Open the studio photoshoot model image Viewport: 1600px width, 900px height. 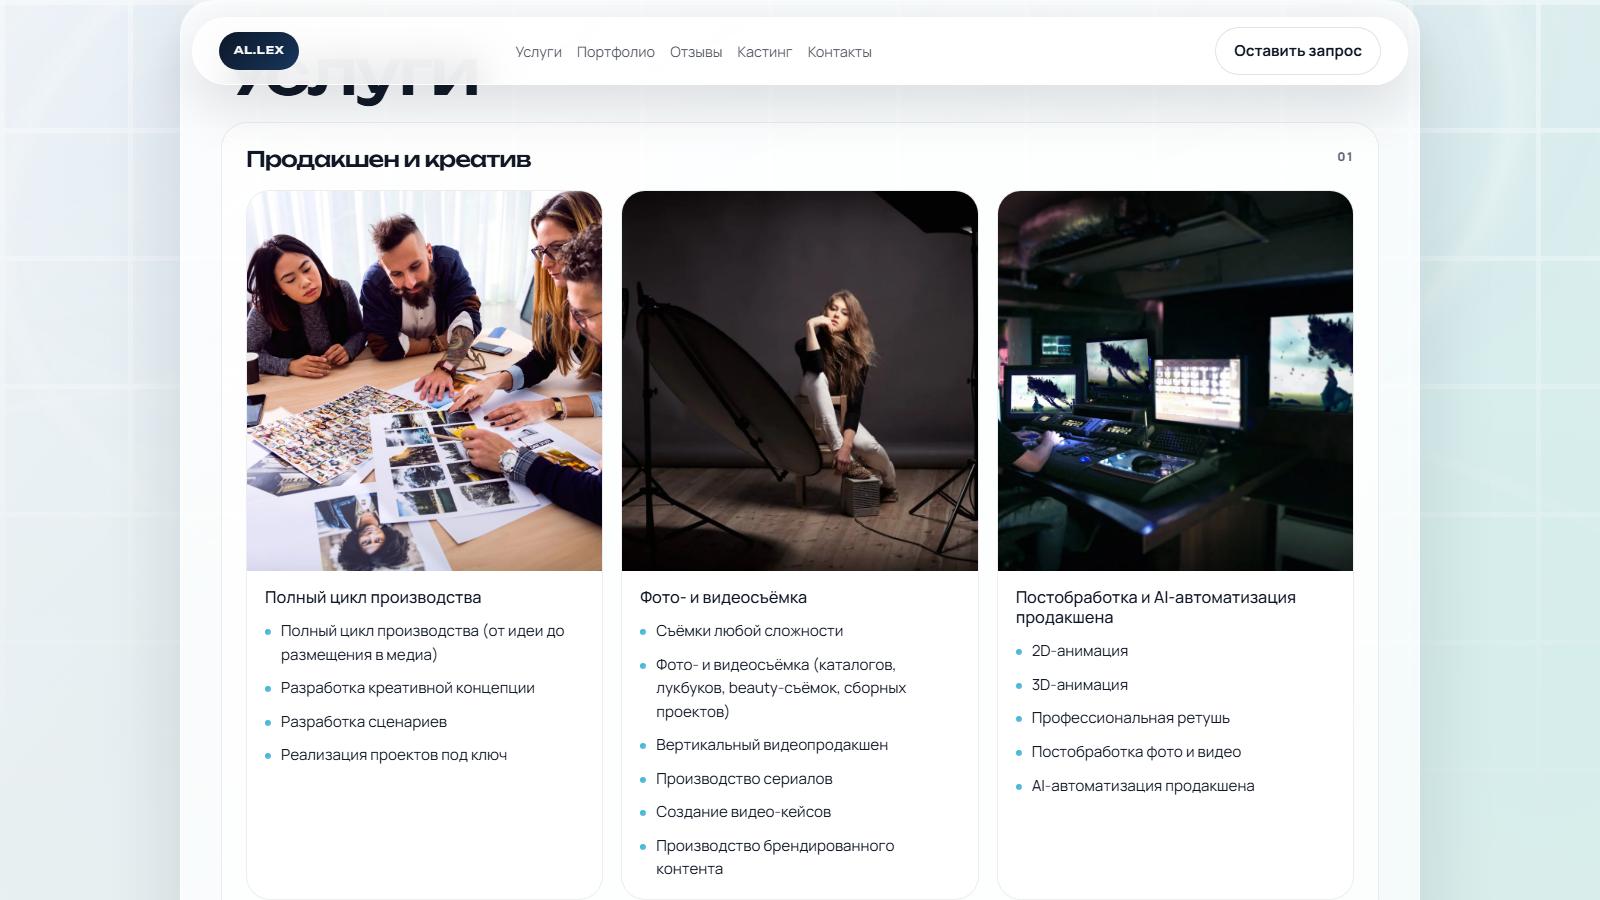(800, 381)
